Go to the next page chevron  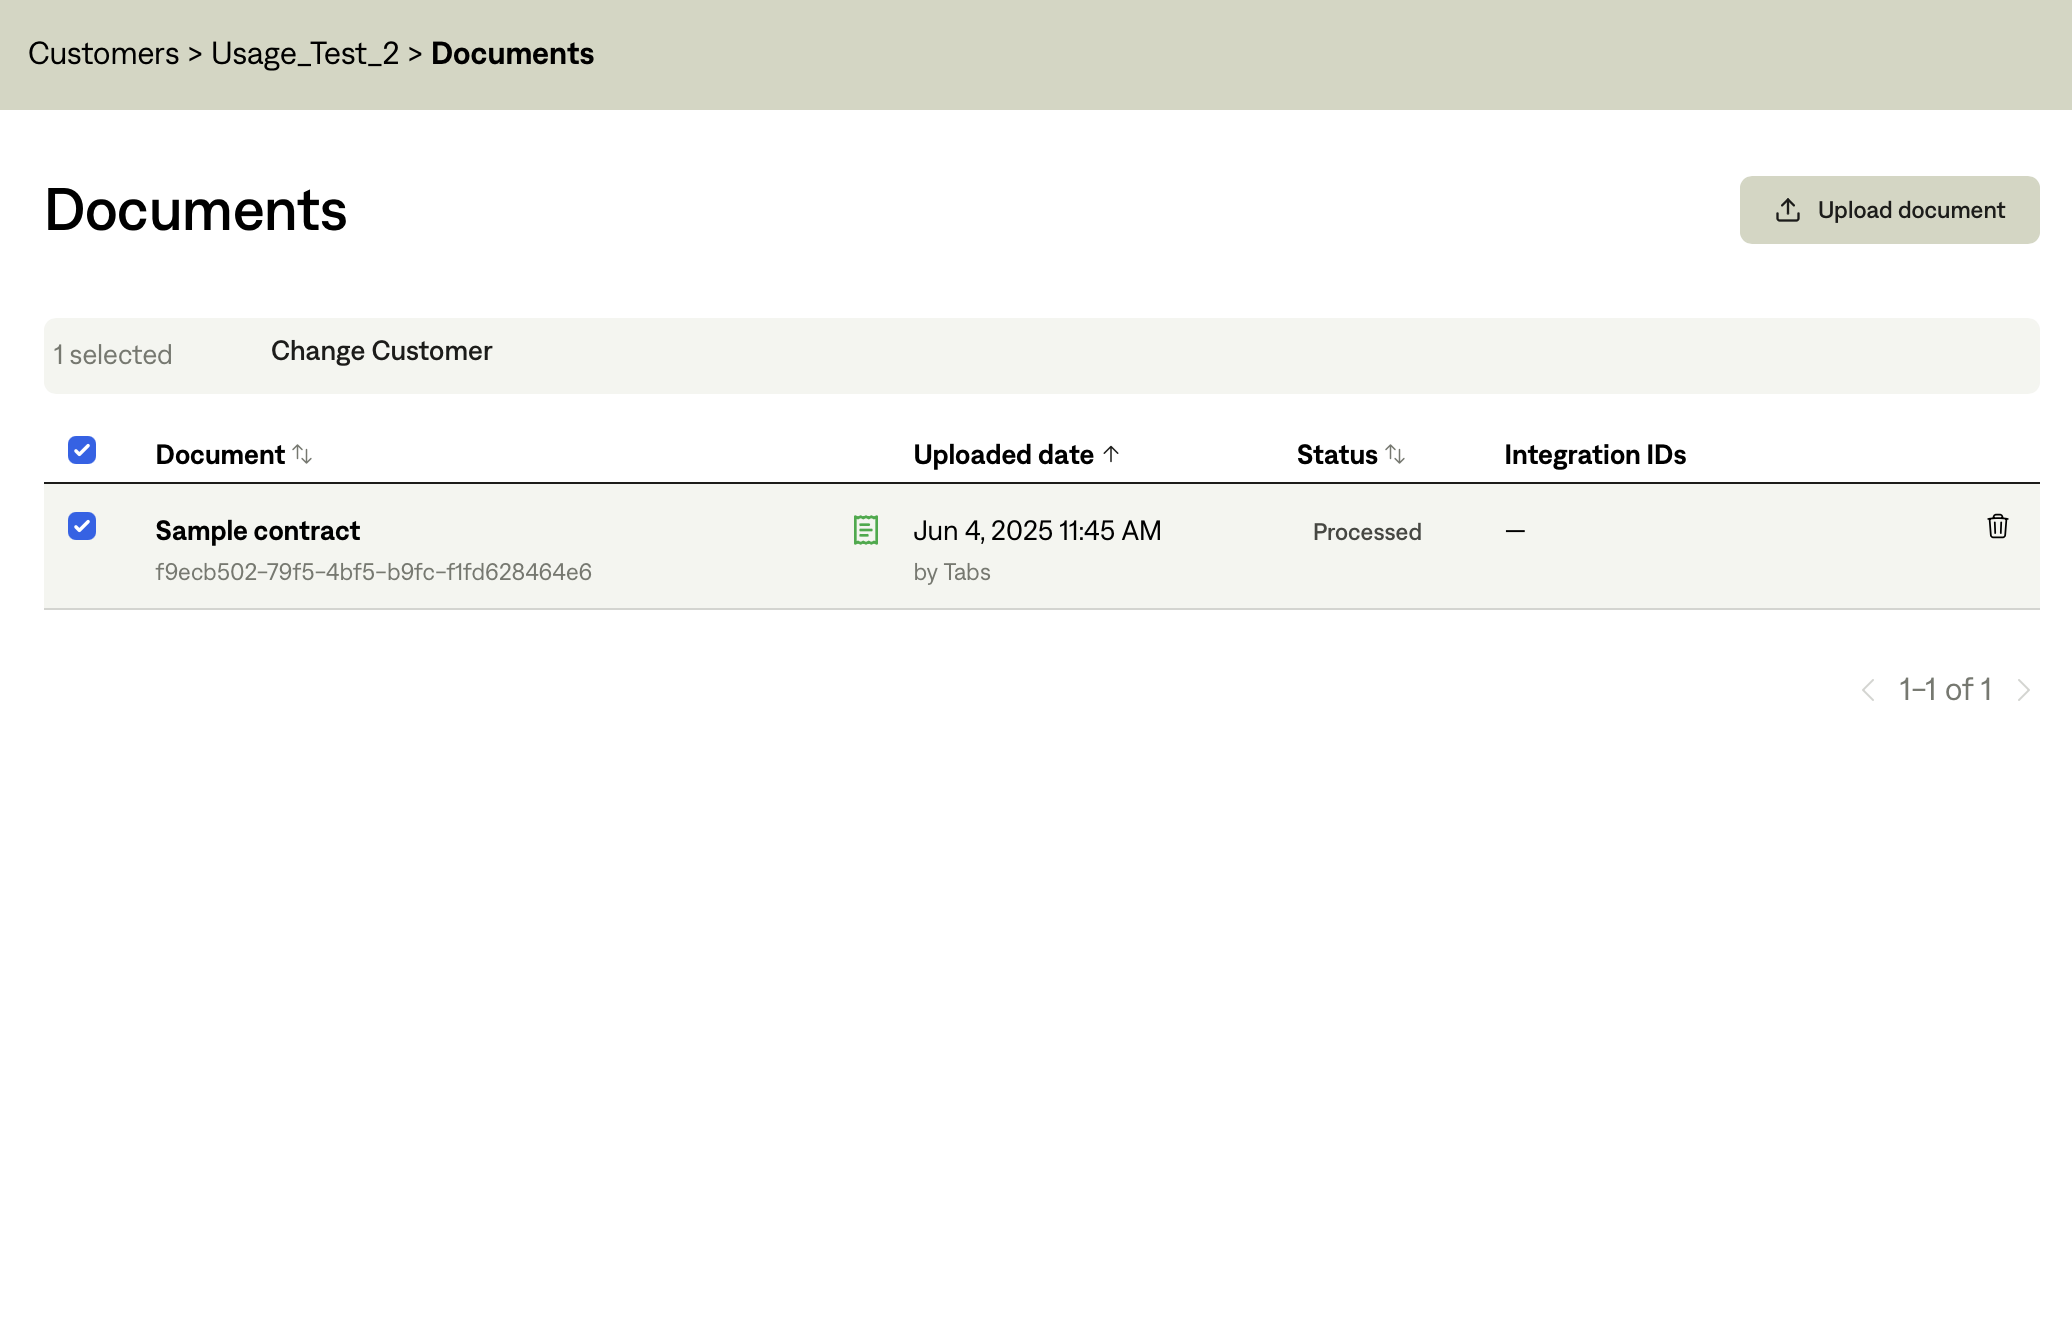pyautogui.click(x=2023, y=690)
